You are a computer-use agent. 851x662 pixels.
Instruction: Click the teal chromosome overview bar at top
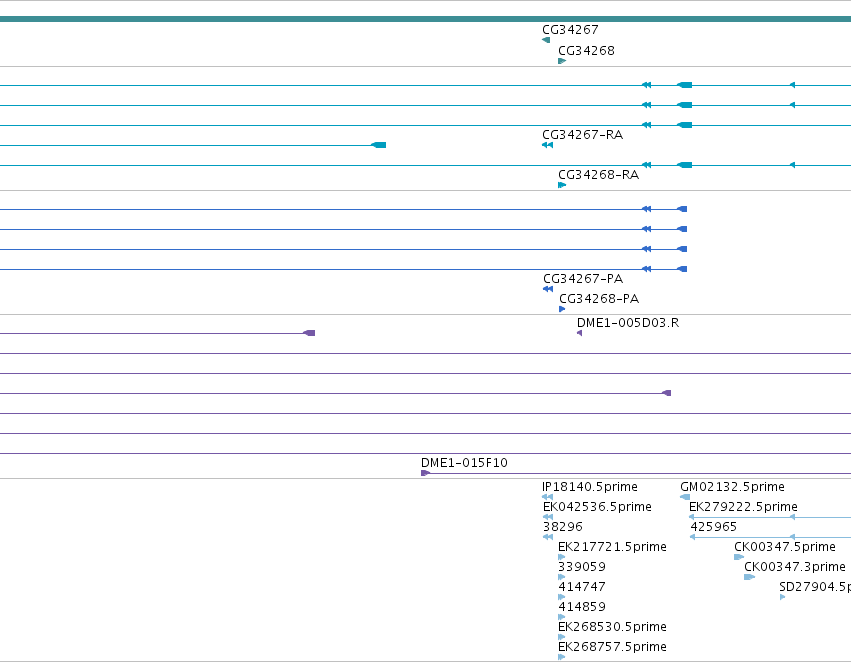426,20
